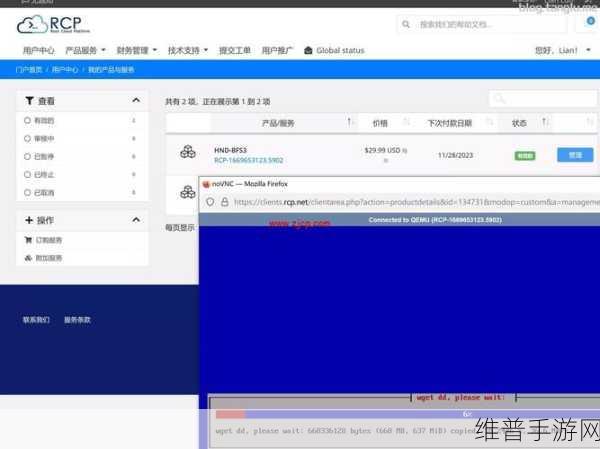Open the RCP-1669653123.5902 hostname link
Image resolution: width=600 pixels, height=449 pixels.
[x=248, y=160]
